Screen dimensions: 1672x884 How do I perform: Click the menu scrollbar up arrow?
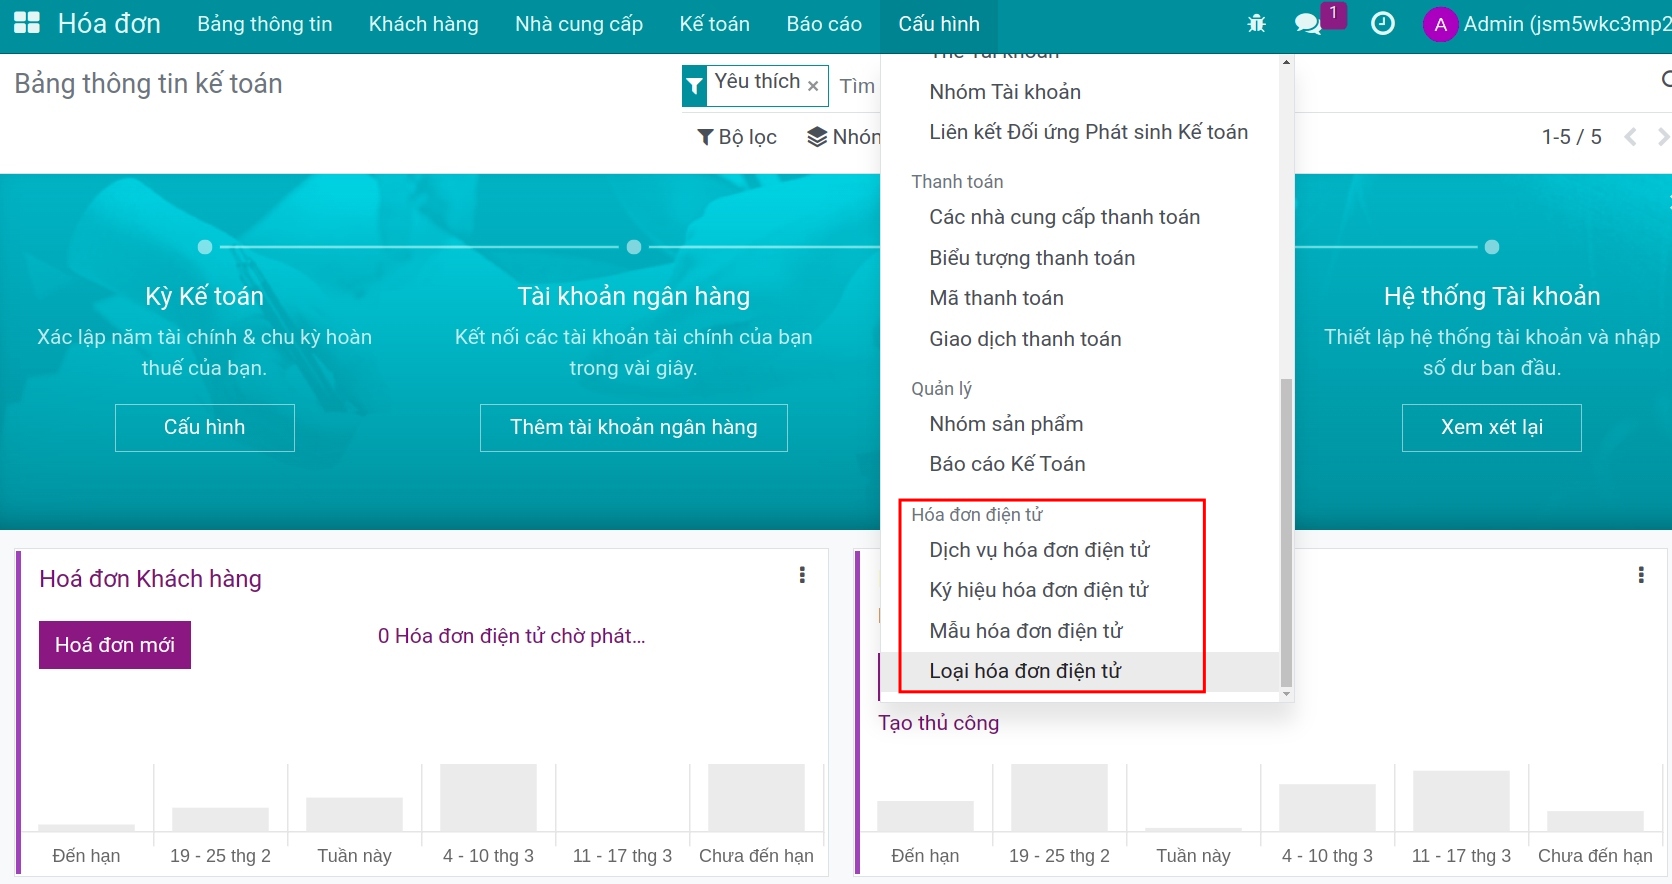1286,62
